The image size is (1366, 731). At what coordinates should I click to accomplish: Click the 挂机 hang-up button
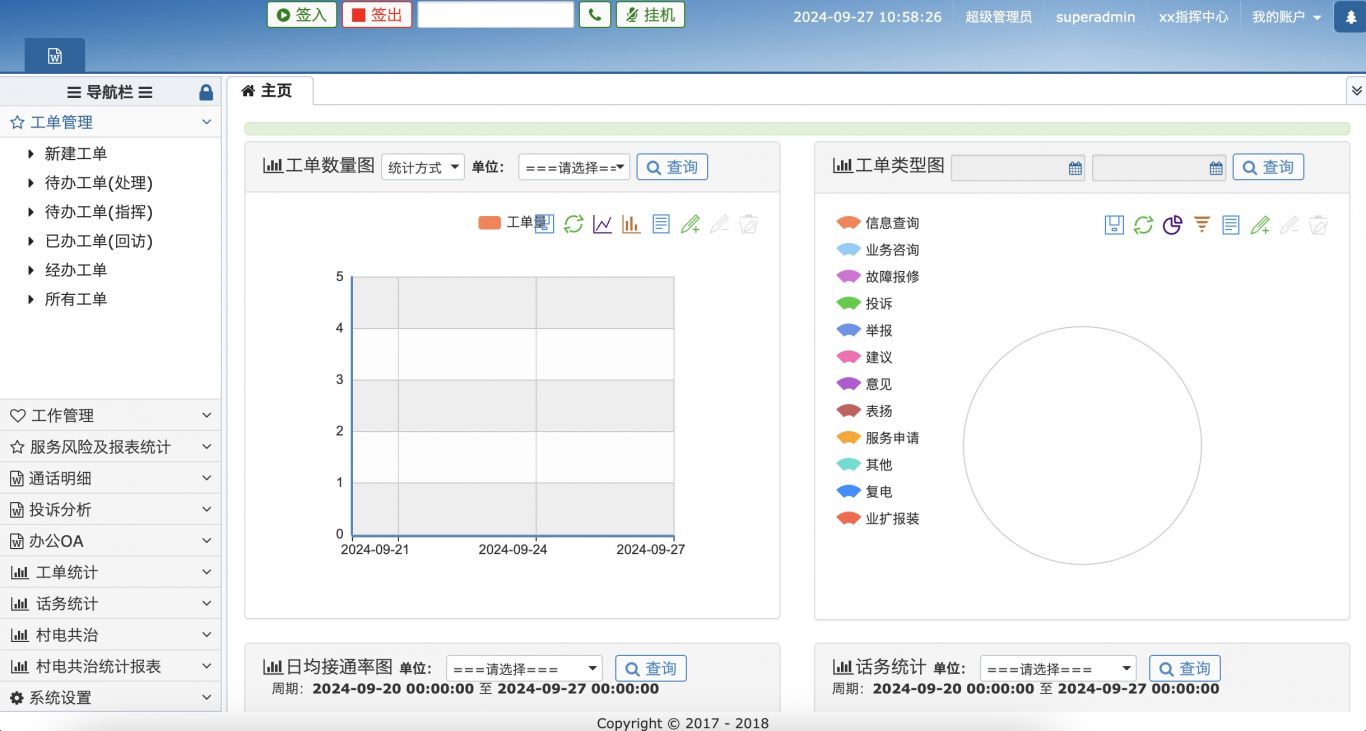(x=651, y=15)
